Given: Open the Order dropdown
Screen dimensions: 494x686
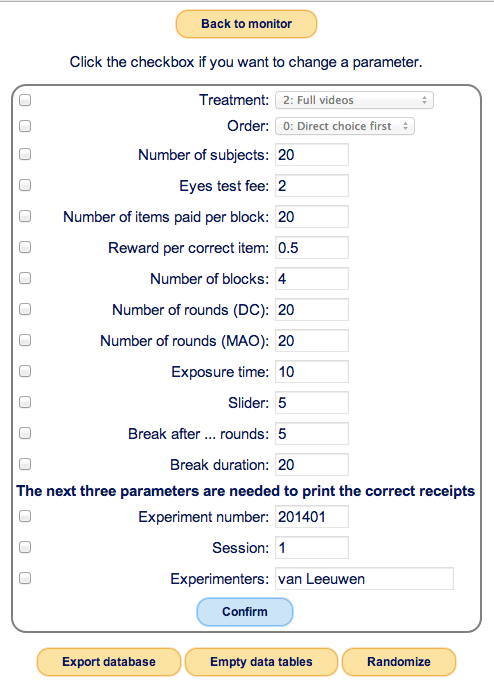Looking at the screenshot, I should pos(344,126).
